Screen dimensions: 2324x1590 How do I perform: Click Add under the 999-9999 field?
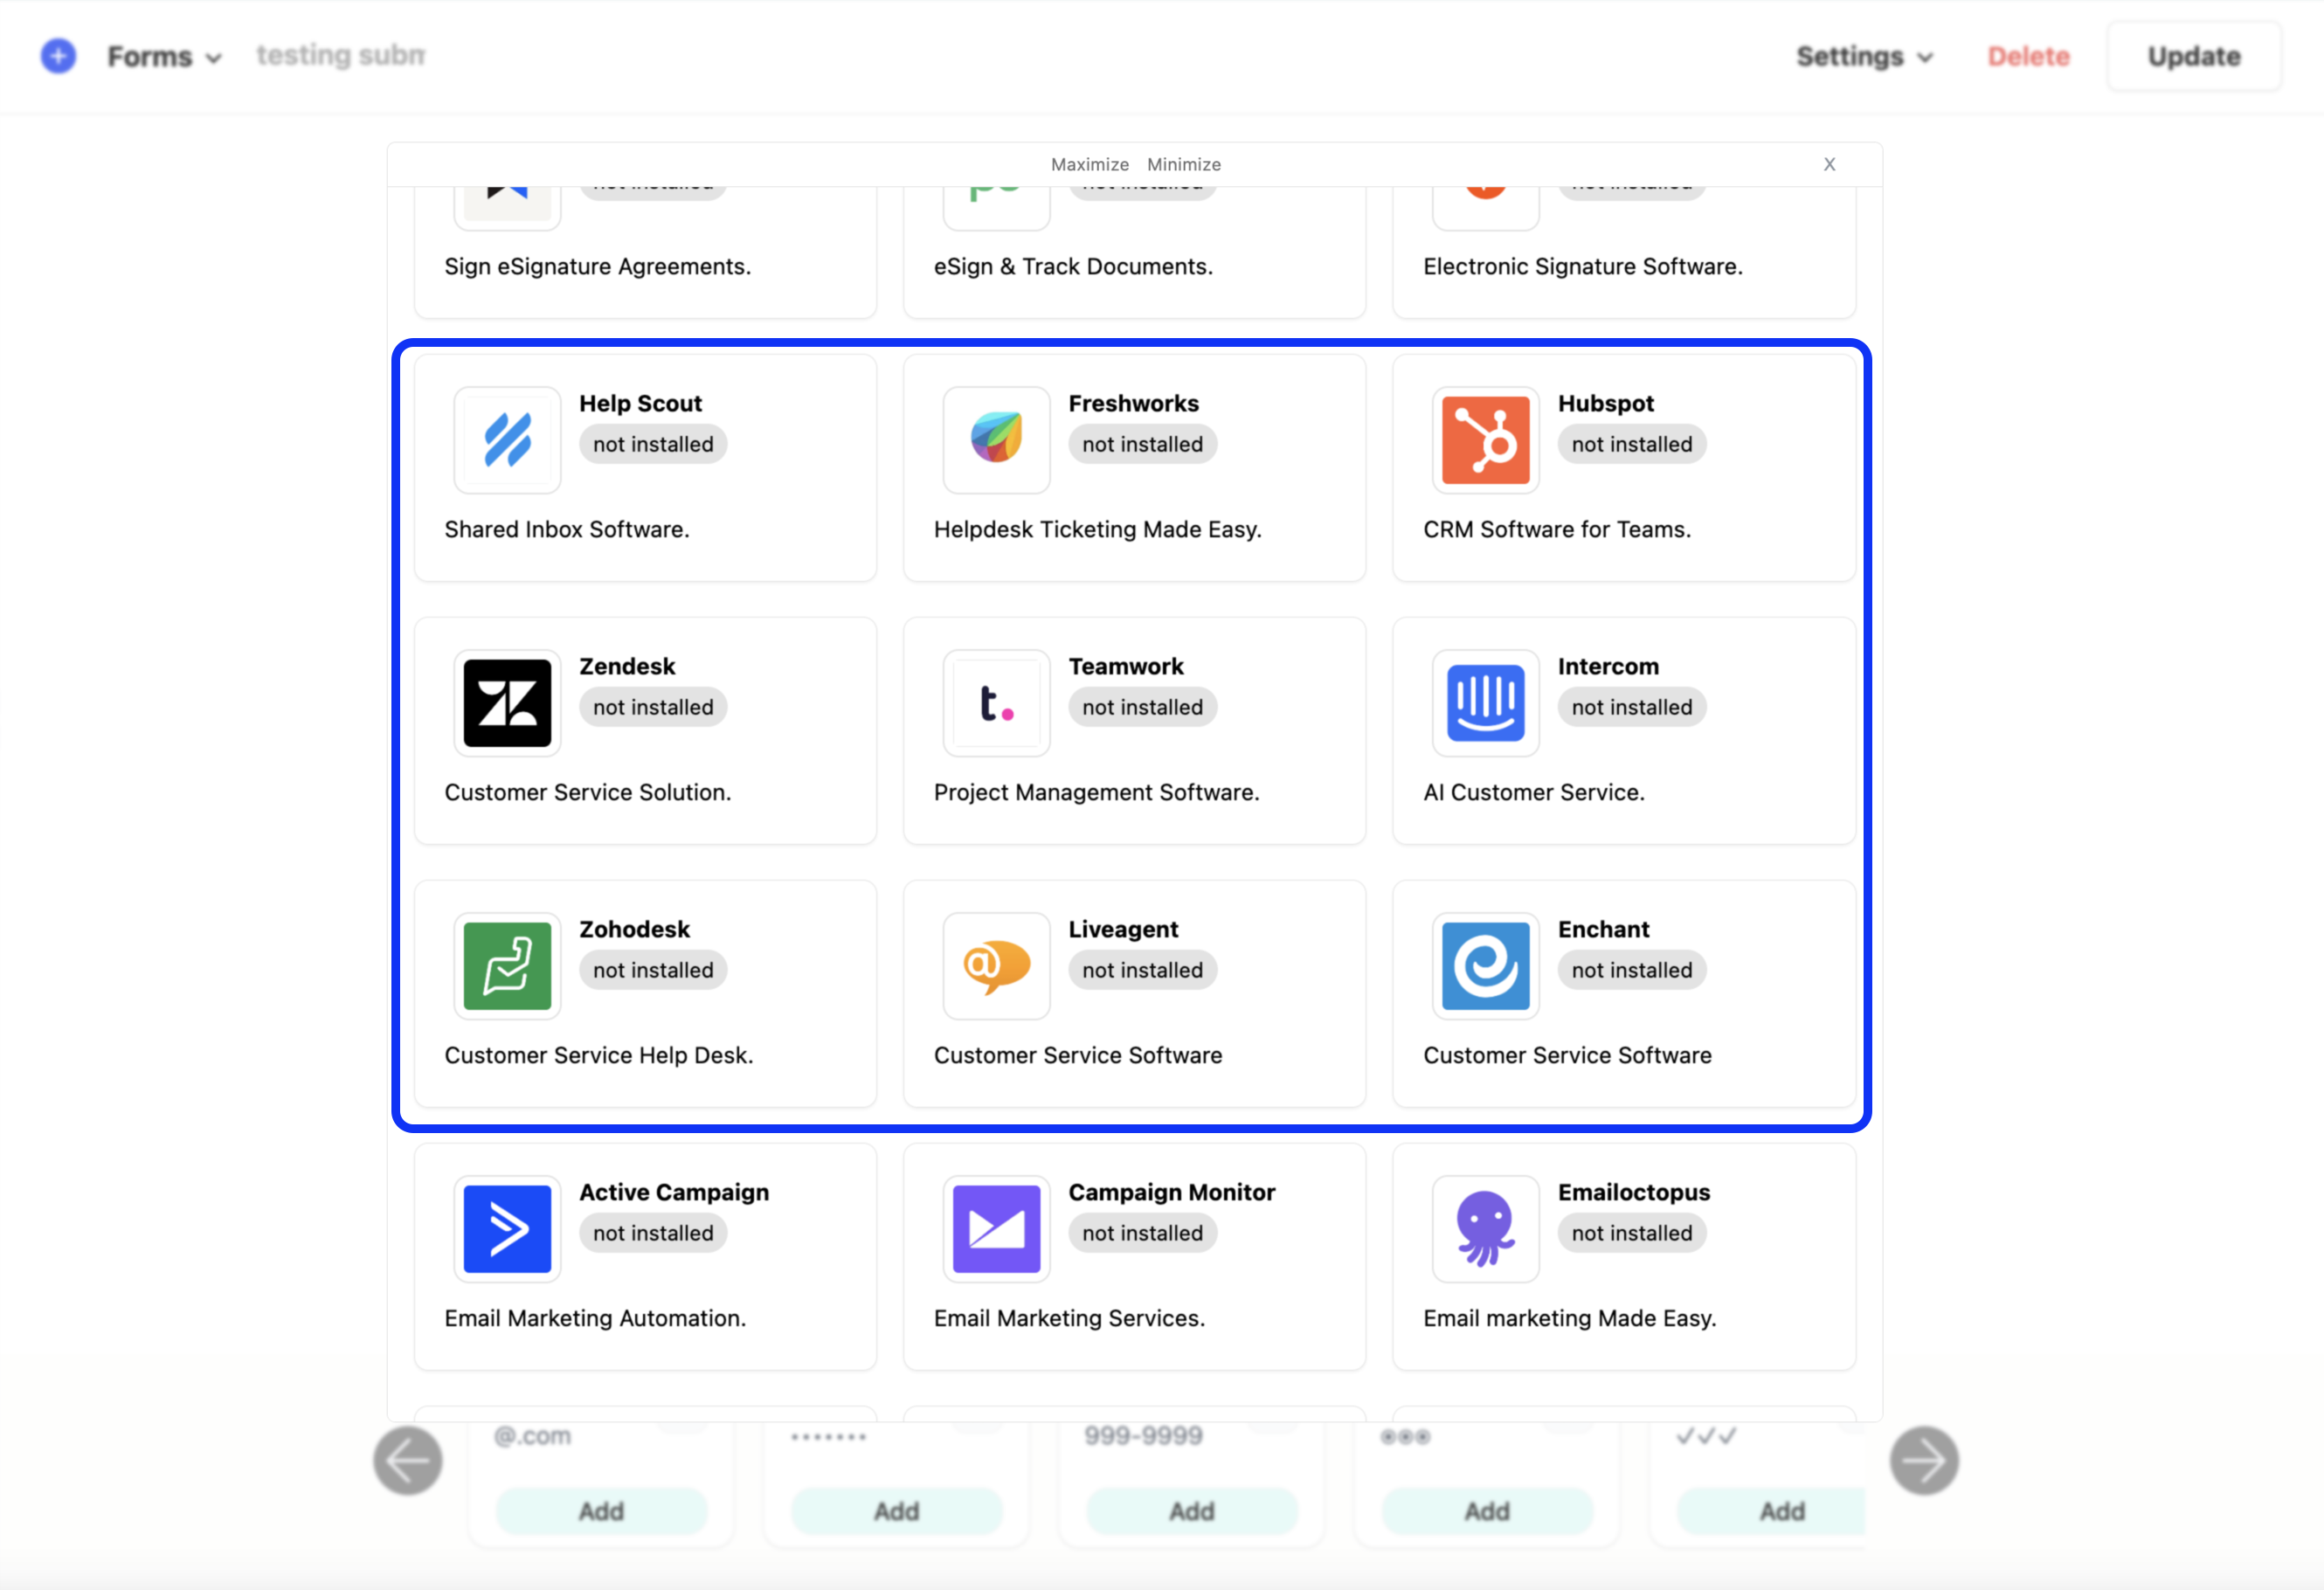coord(1192,1511)
